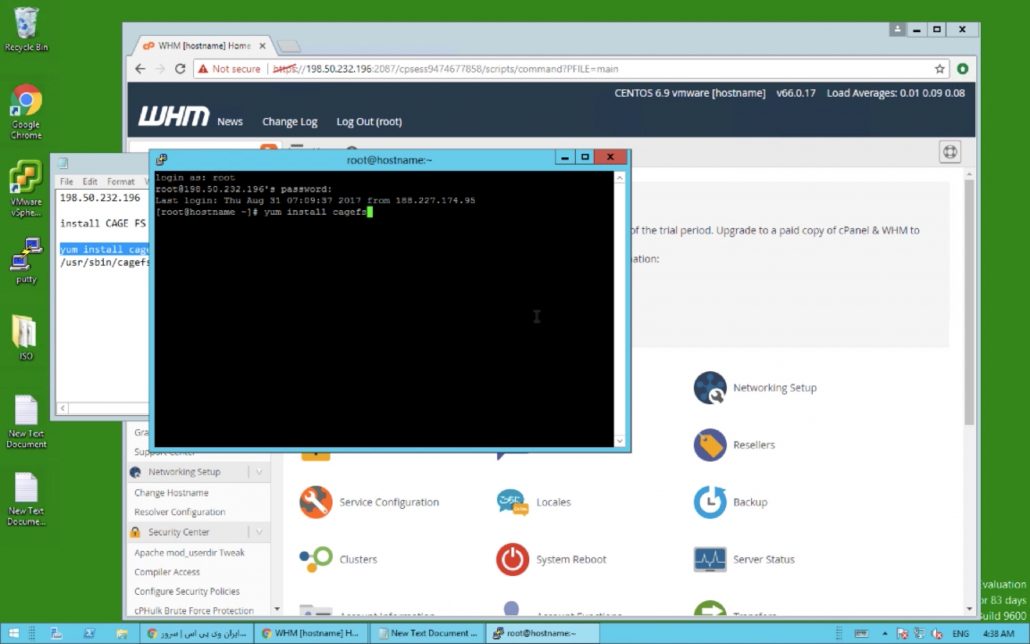Screen dimensions: 1030x644
Task: Open the Networking Setup icon in WHM
Action: pyautogui.click(x=710, y=388)
